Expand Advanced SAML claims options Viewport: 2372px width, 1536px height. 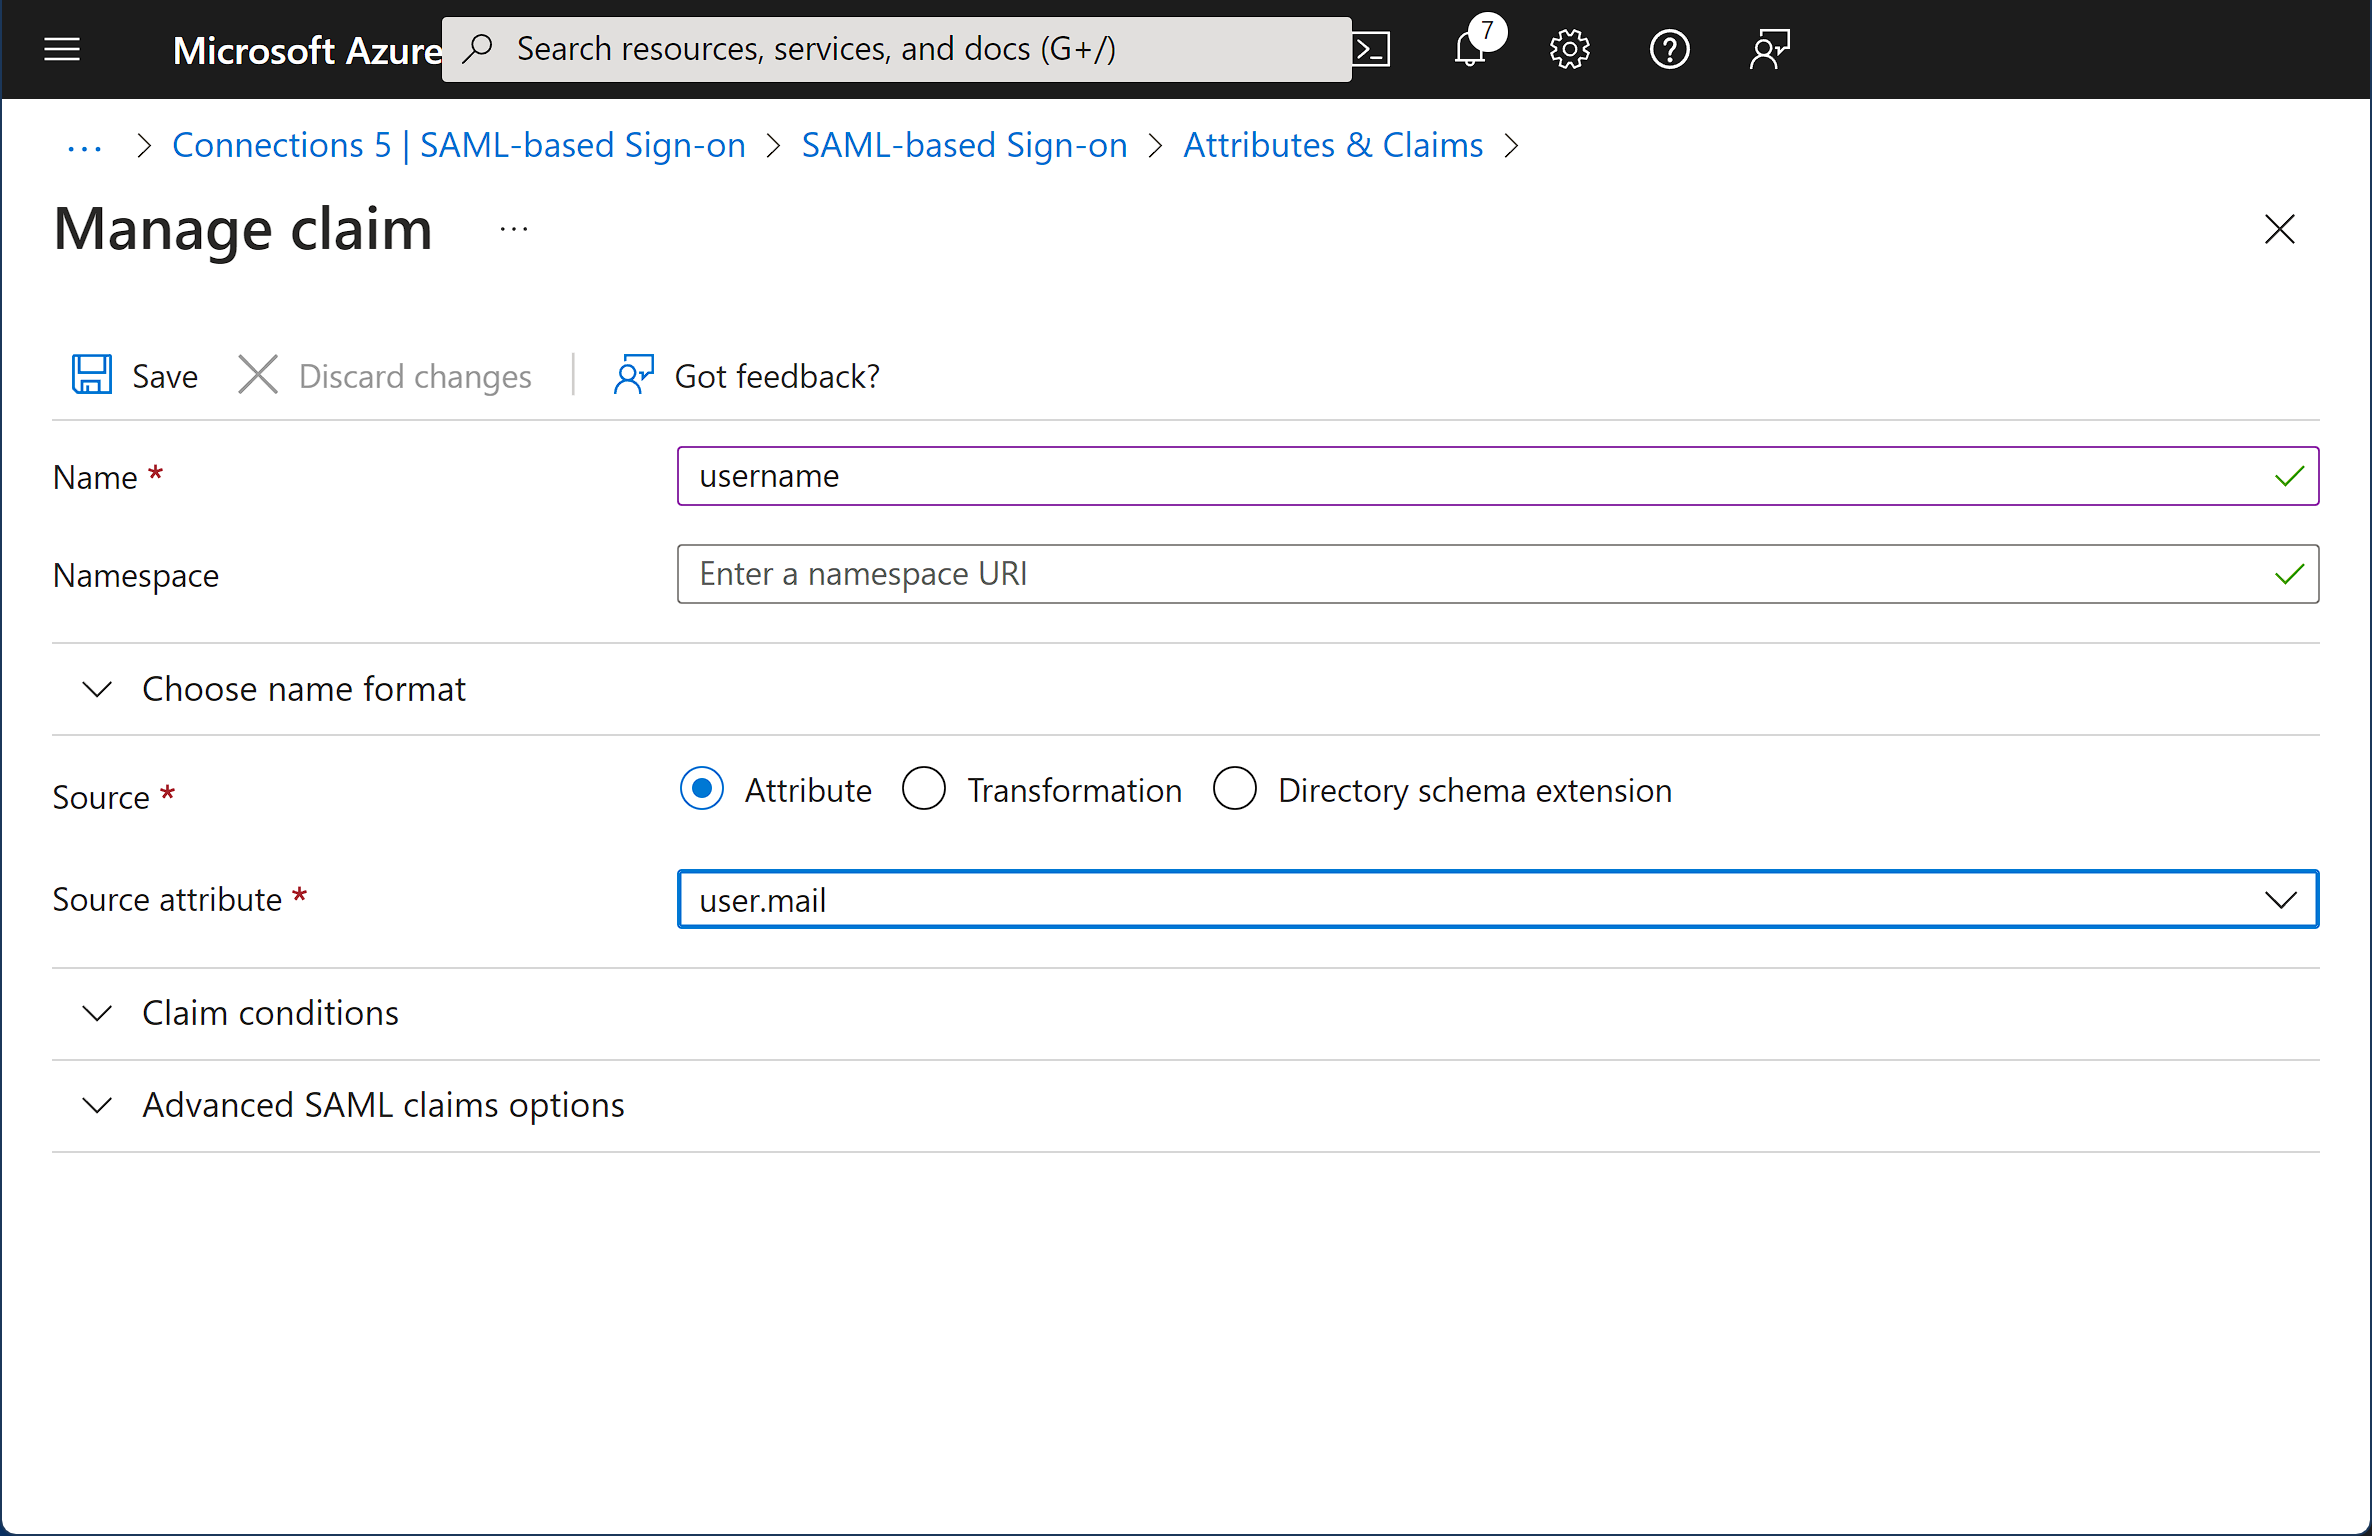pos(97,1105)
